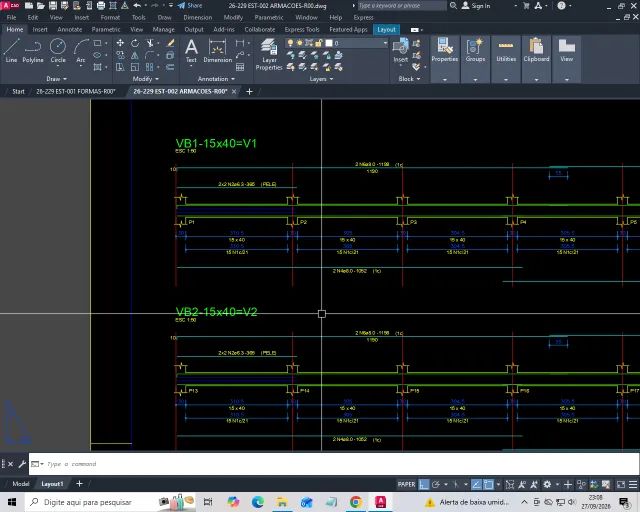Expand the Layers panel
This screenshot has height=512, width=640.
[321, 79]
